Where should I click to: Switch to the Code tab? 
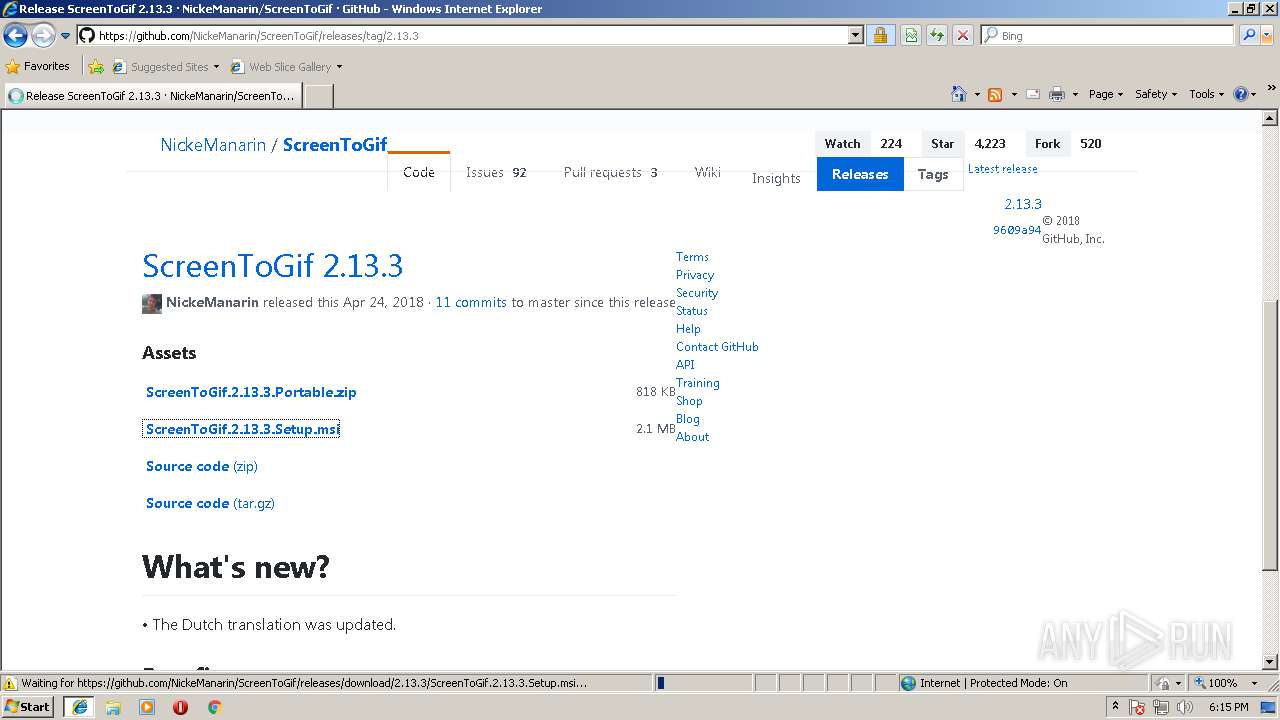tap(419, 172)
